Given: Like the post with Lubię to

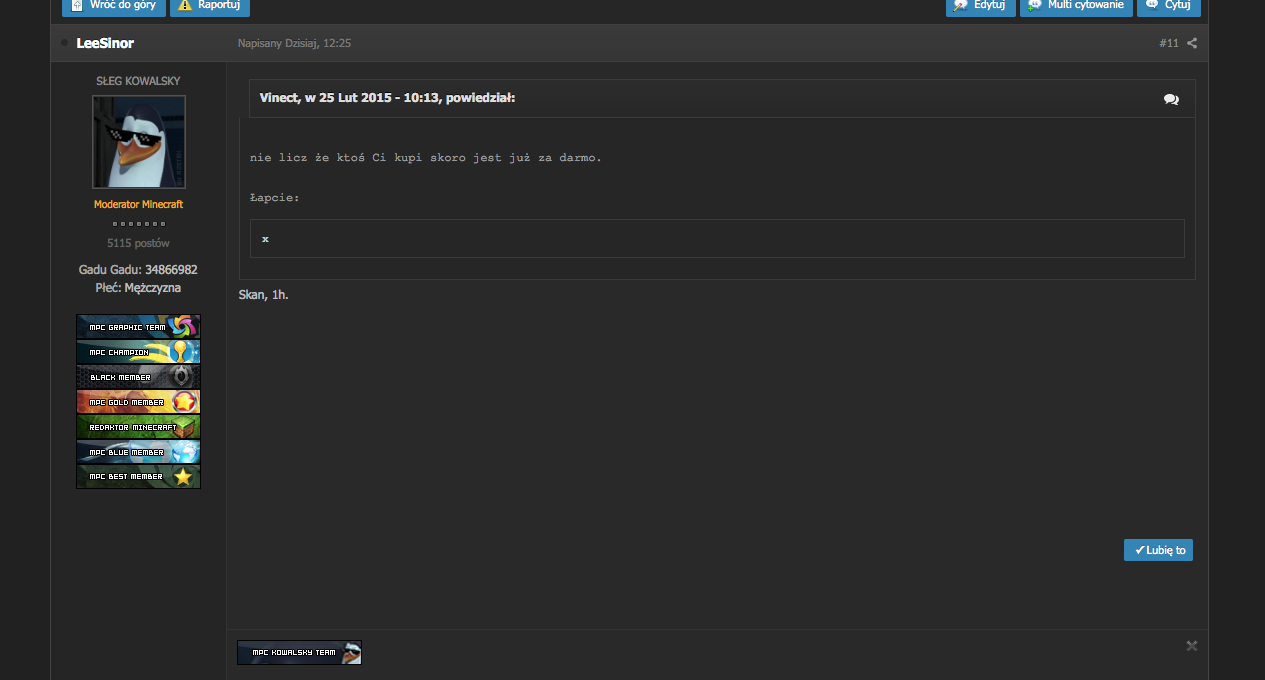Looking at the screenshot, I should pyautogui.click(x=1158, y=550).
